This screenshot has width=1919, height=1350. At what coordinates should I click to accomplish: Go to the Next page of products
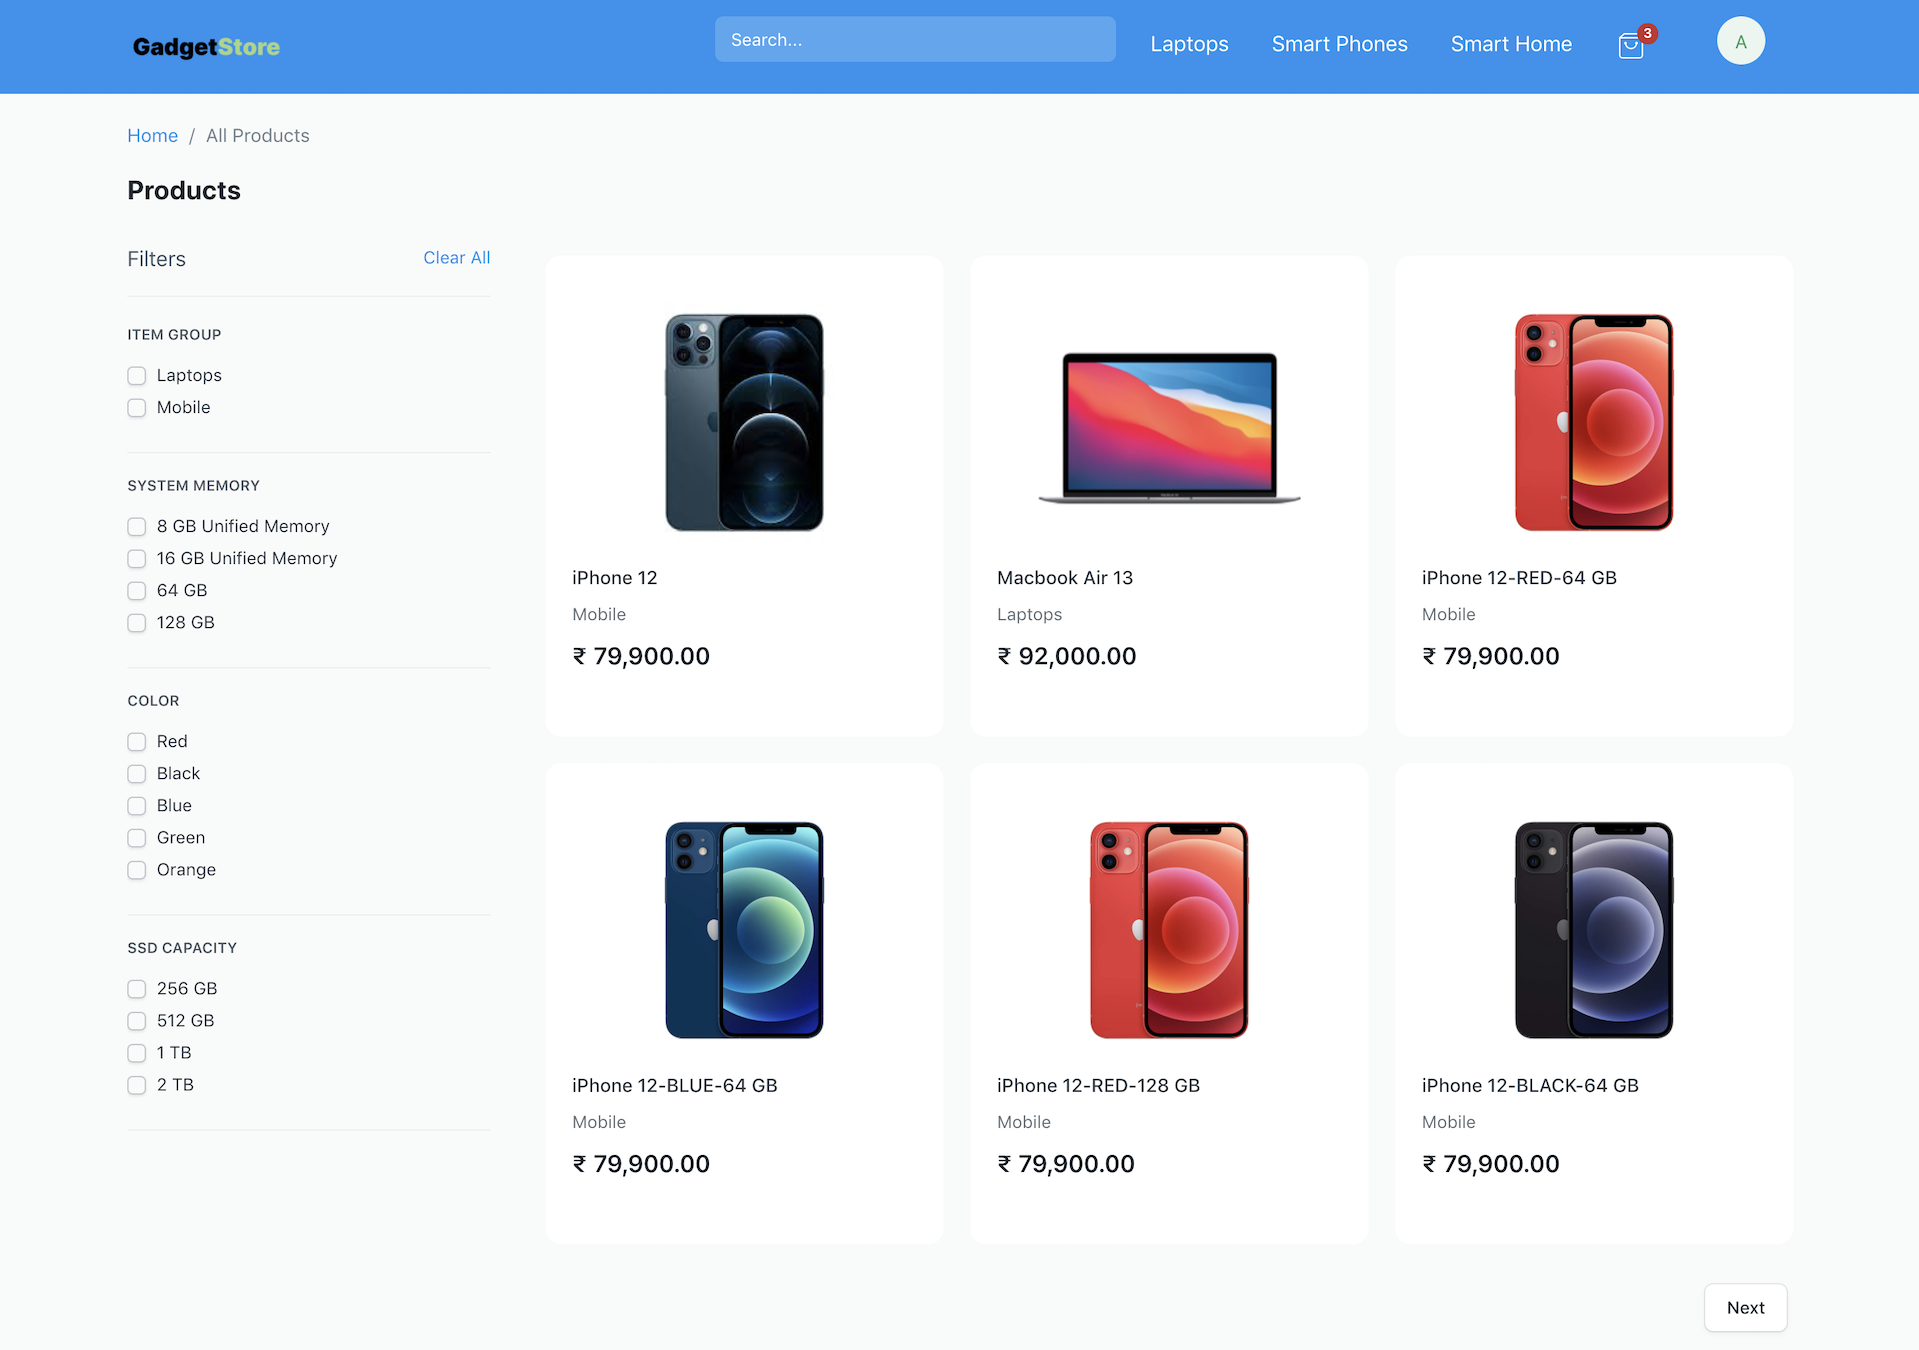coord(1745,1308)
